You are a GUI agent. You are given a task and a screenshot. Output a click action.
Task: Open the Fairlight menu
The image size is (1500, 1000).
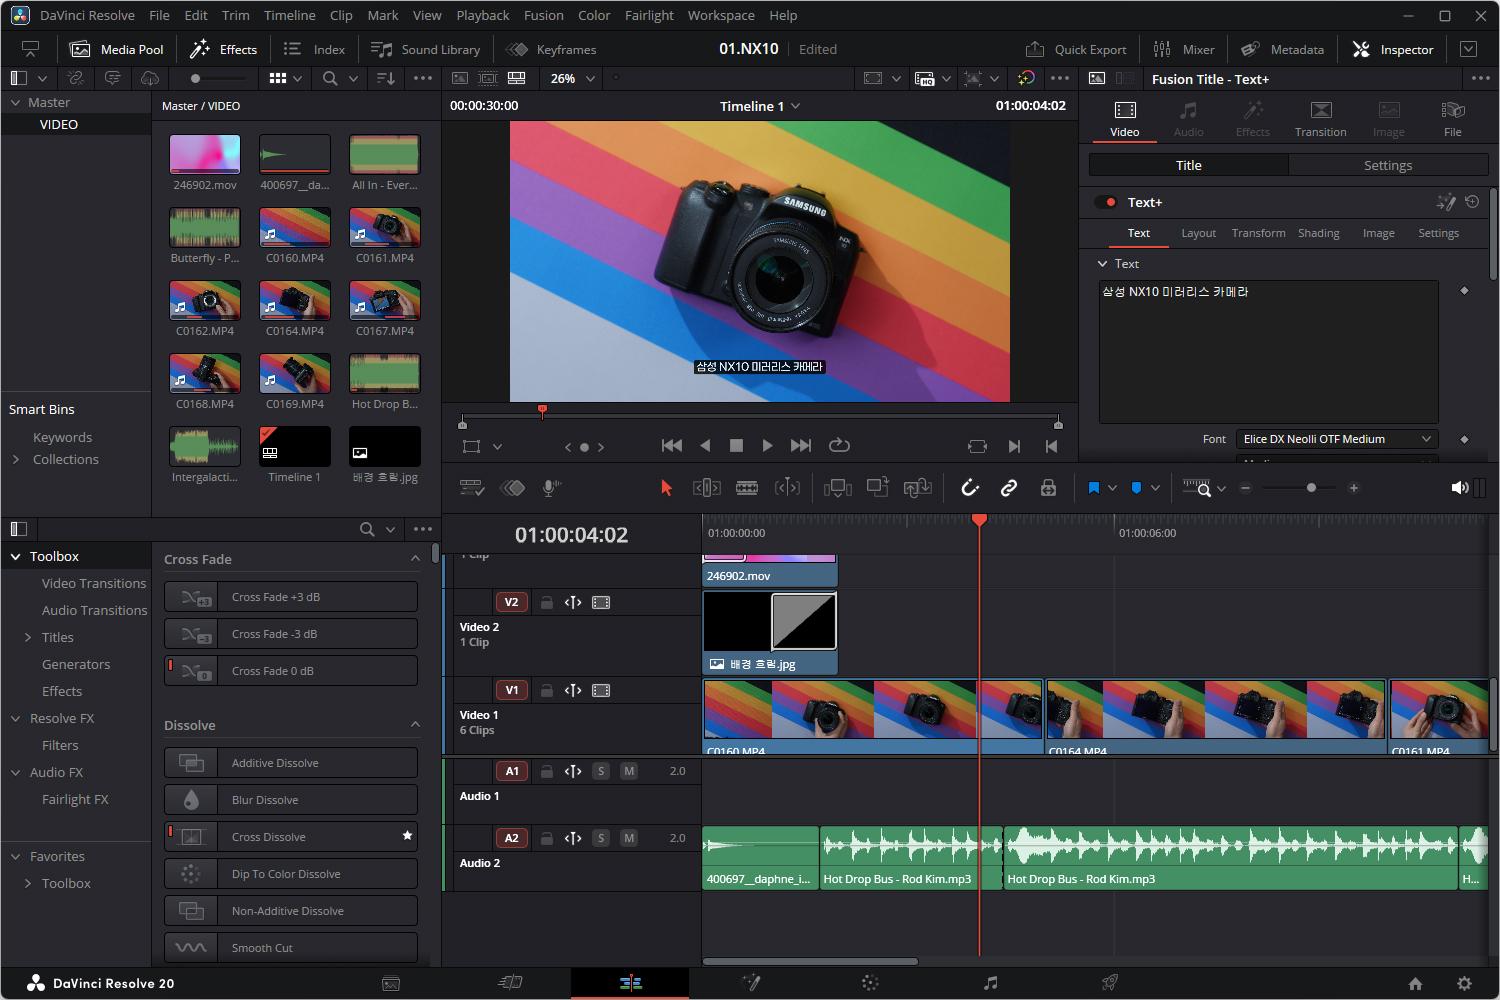(x=649, y=15)
